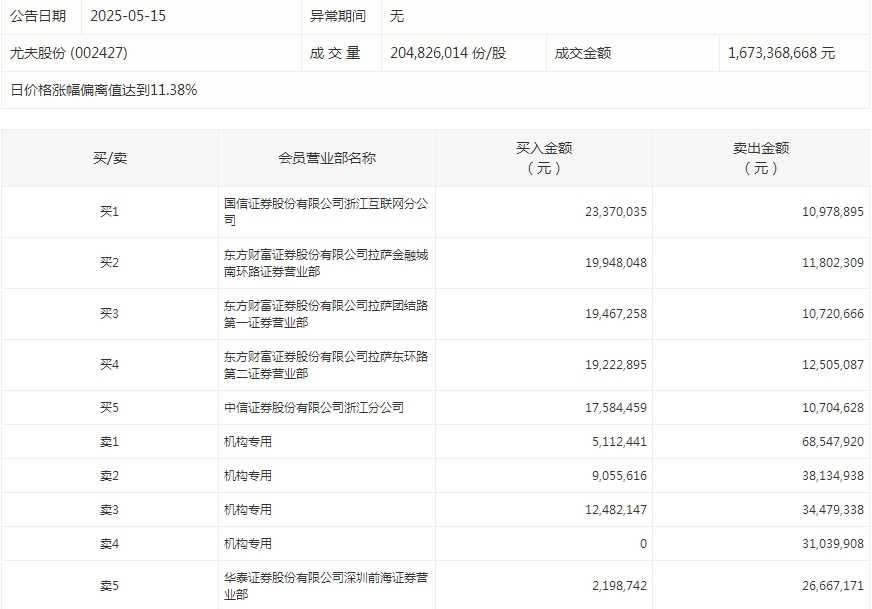Select the 卖2 row label
Screen dimensions: 872x609
click(110, 476)
